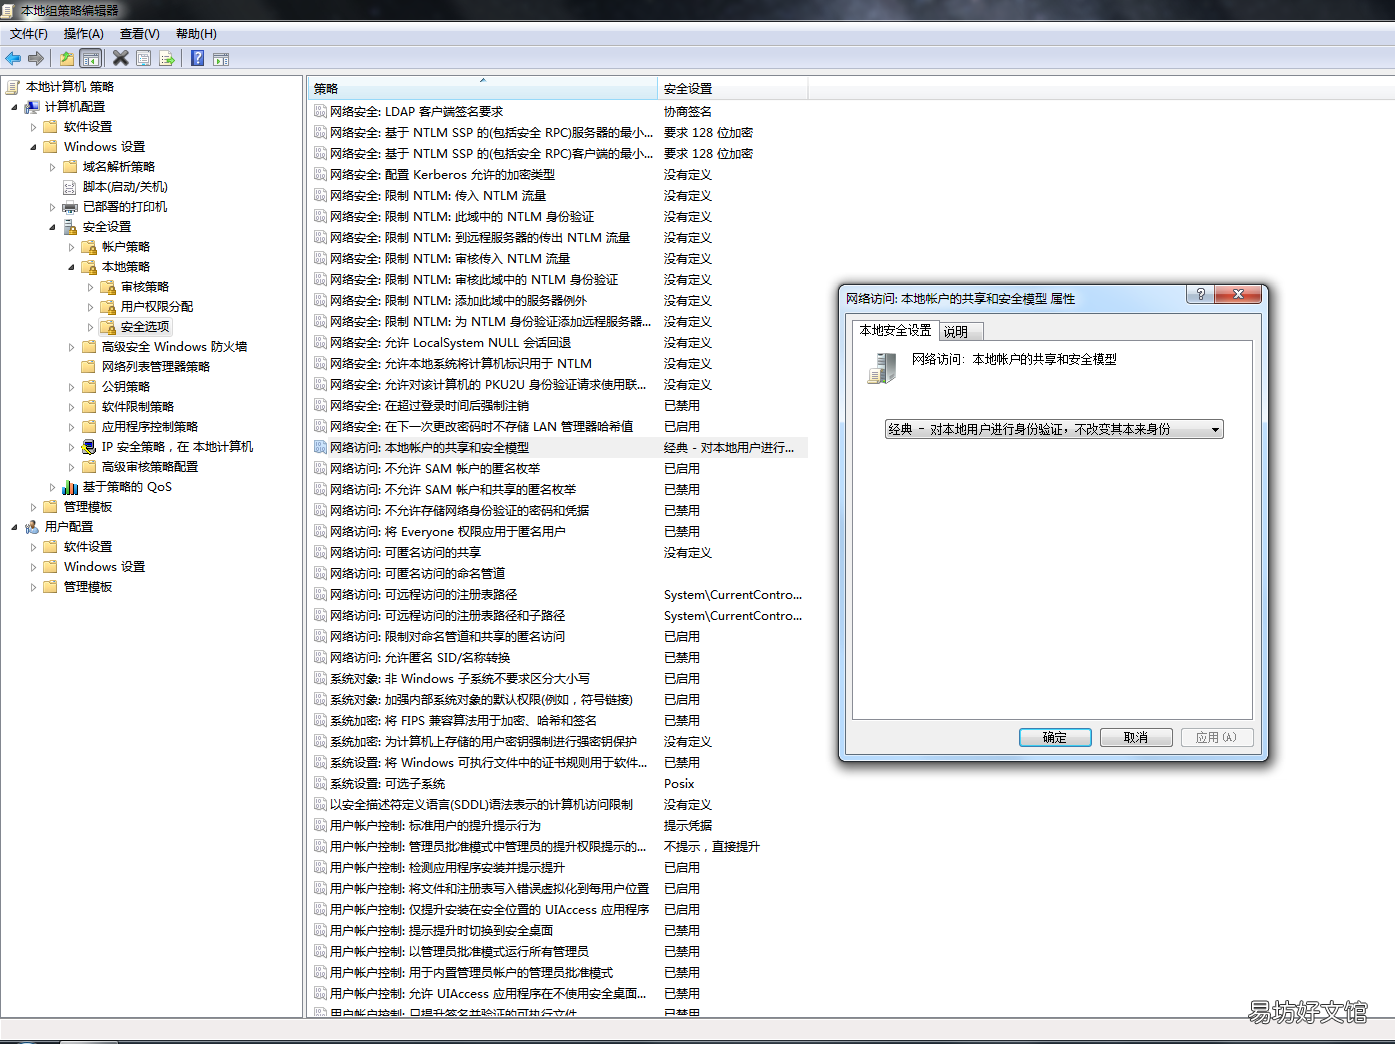Viewport: 1395px width, 1044px height.
Task: Click the help question mark button in dialog title
Action: (x=1201, y=294)
